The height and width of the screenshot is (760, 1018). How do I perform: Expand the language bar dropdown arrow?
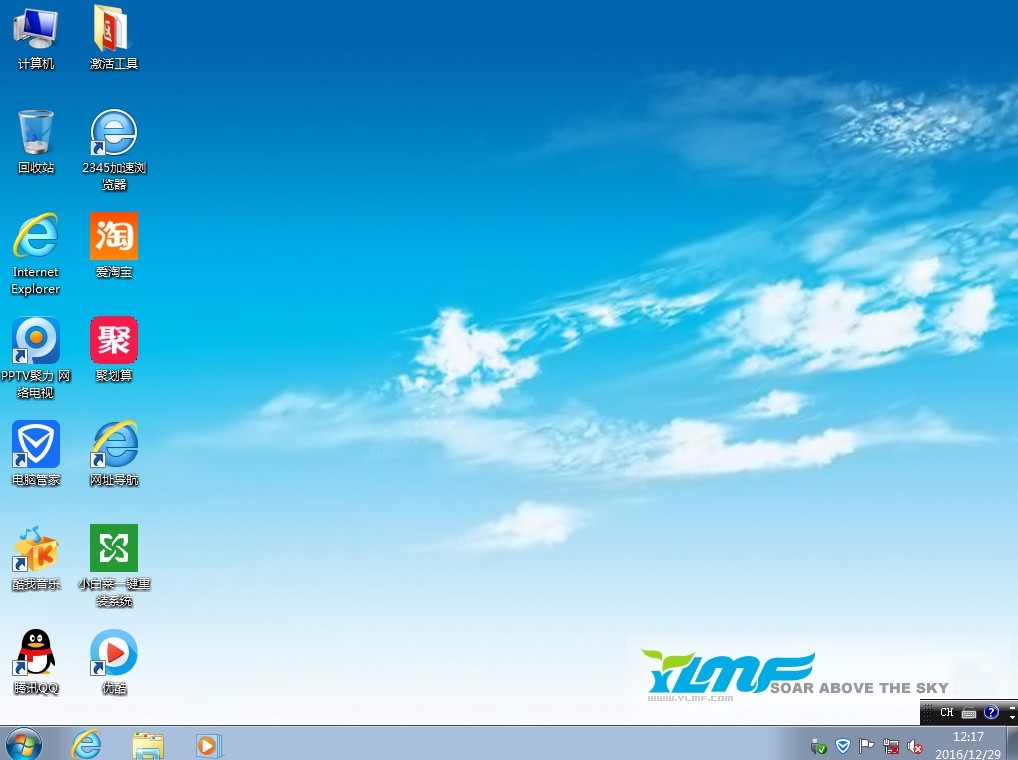tap(1012, 716)
